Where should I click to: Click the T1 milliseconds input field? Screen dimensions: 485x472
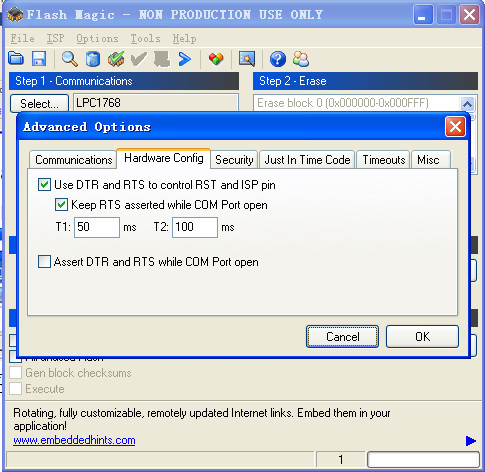pyautogui.click(x=97, y=227)
